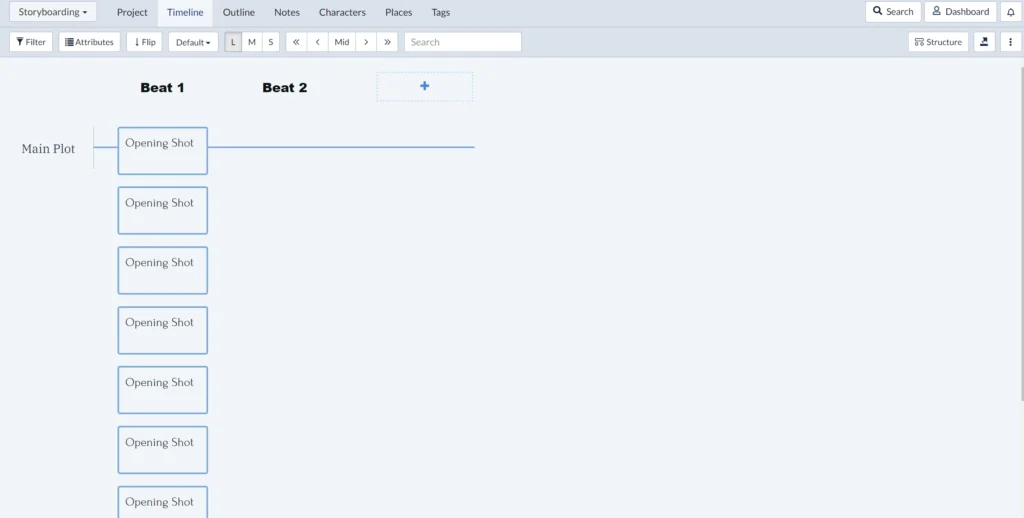The height and width of the screenshot is (518, 1024).
Task: Add a new beat with plus
Action: tap(424, 86)
